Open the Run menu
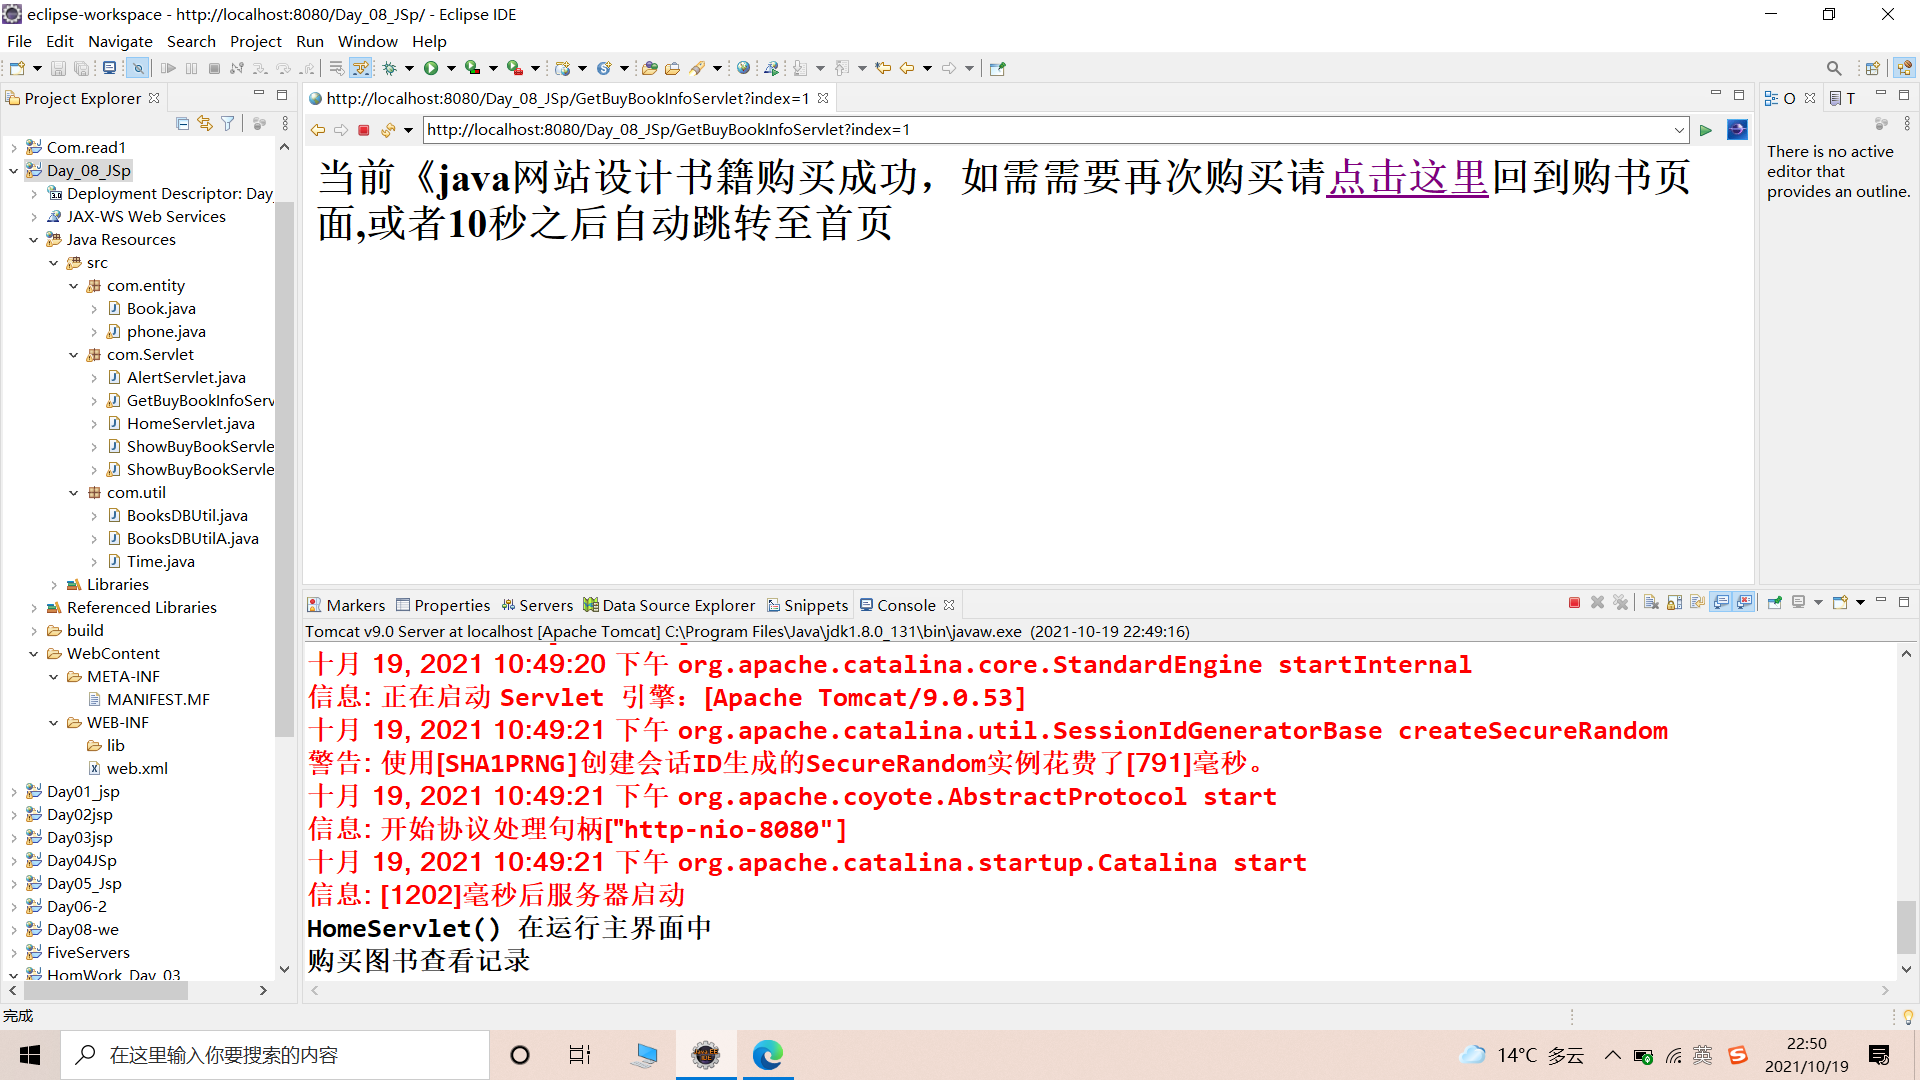This screenshot has height=1080, width=1920. pyautogui.click(x=309, y=41)
